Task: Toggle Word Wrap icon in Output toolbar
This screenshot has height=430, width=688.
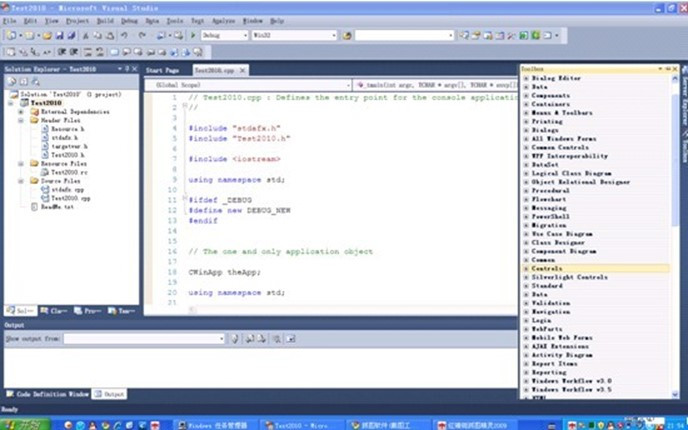Action: (291, 339)
